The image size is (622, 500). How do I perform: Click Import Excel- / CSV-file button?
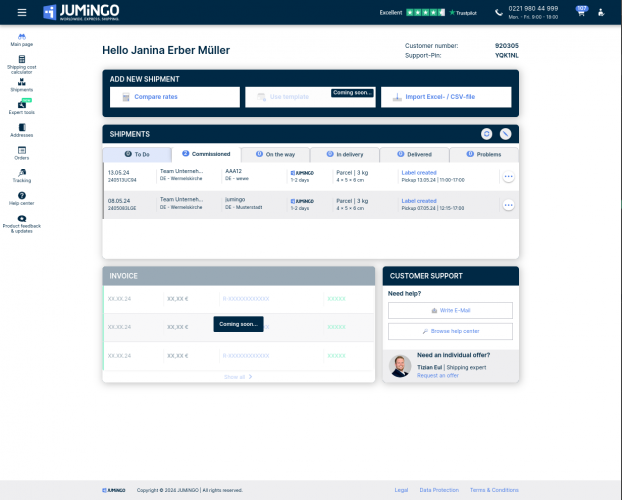[446, 97]
